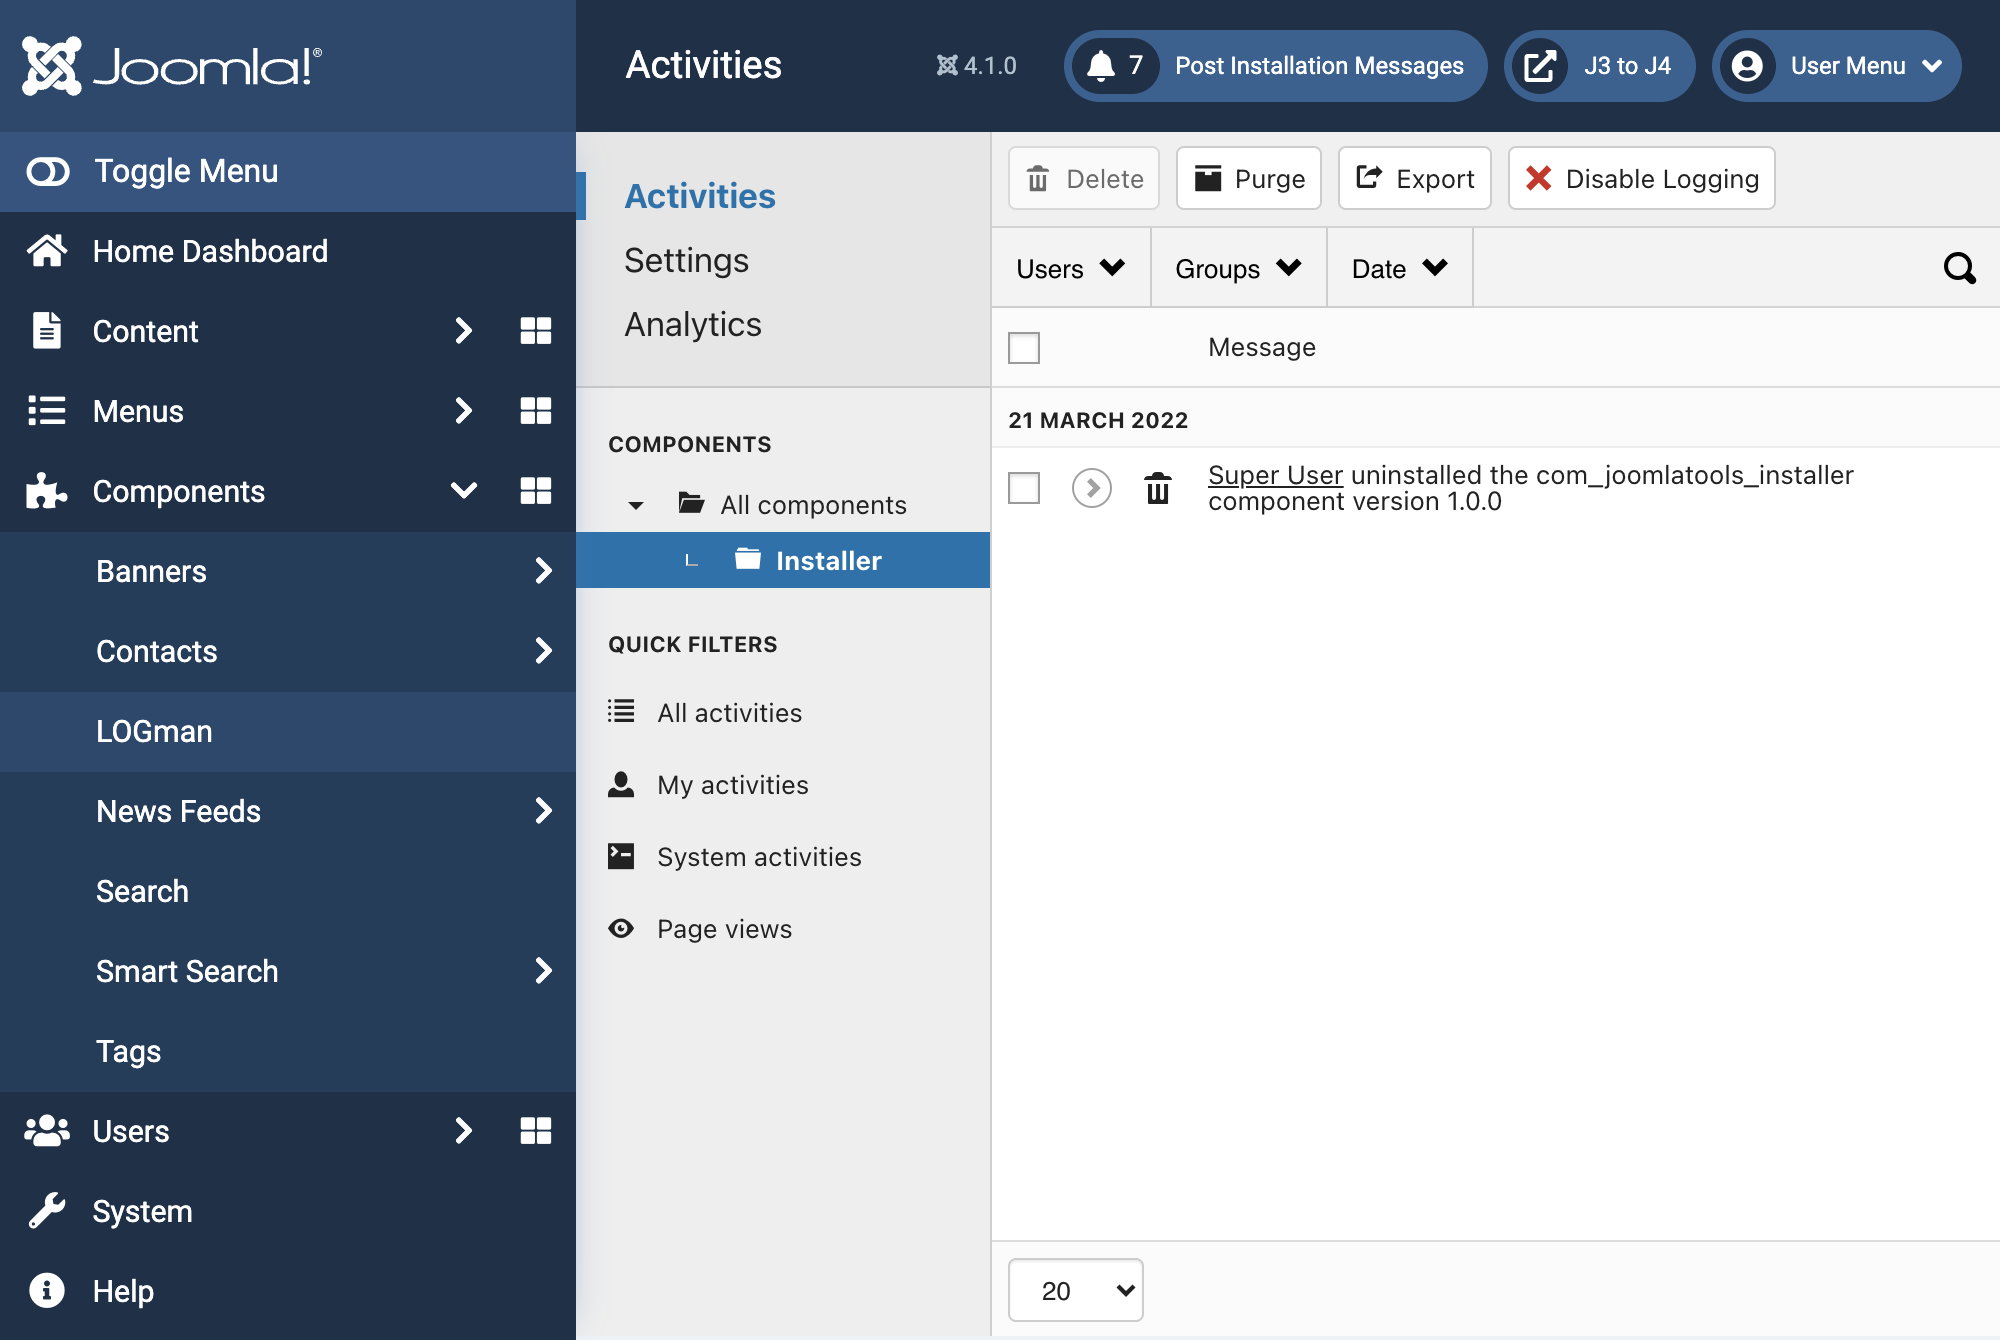Open the Users filter dropdown
This screenshot has width=2000, height=1340.
[x=1070, y=268]
